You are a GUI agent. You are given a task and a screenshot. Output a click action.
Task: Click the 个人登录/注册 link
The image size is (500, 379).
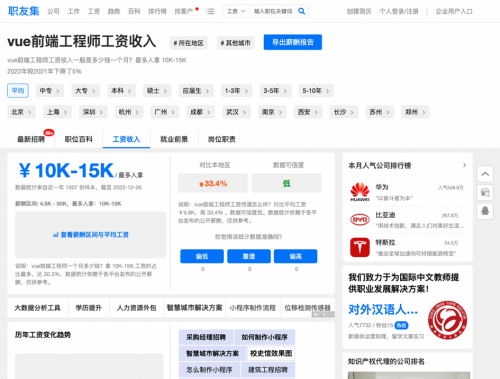tap(399, 11)
